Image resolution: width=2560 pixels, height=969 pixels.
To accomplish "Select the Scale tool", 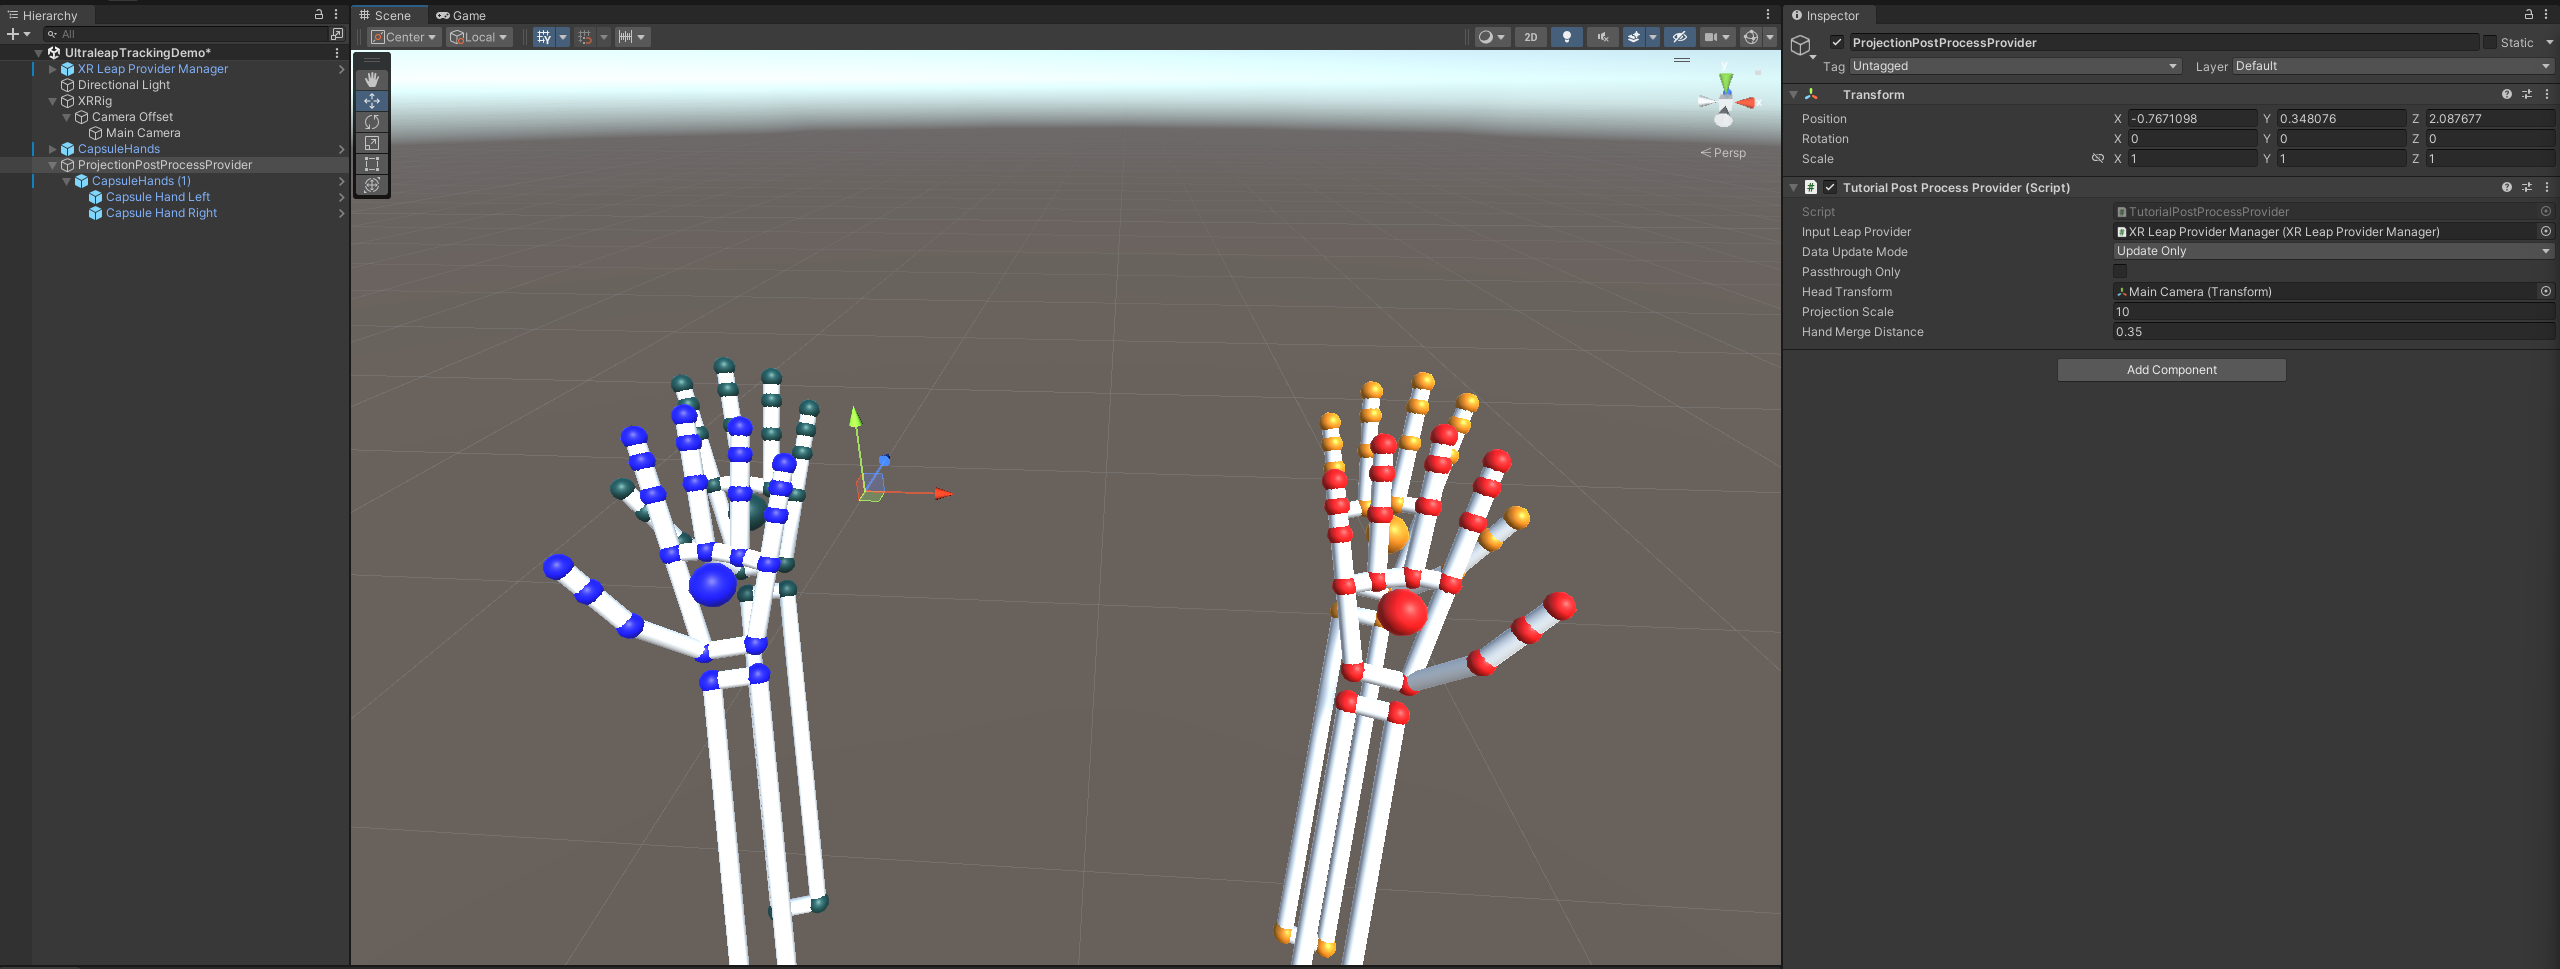I will [372, 143].
